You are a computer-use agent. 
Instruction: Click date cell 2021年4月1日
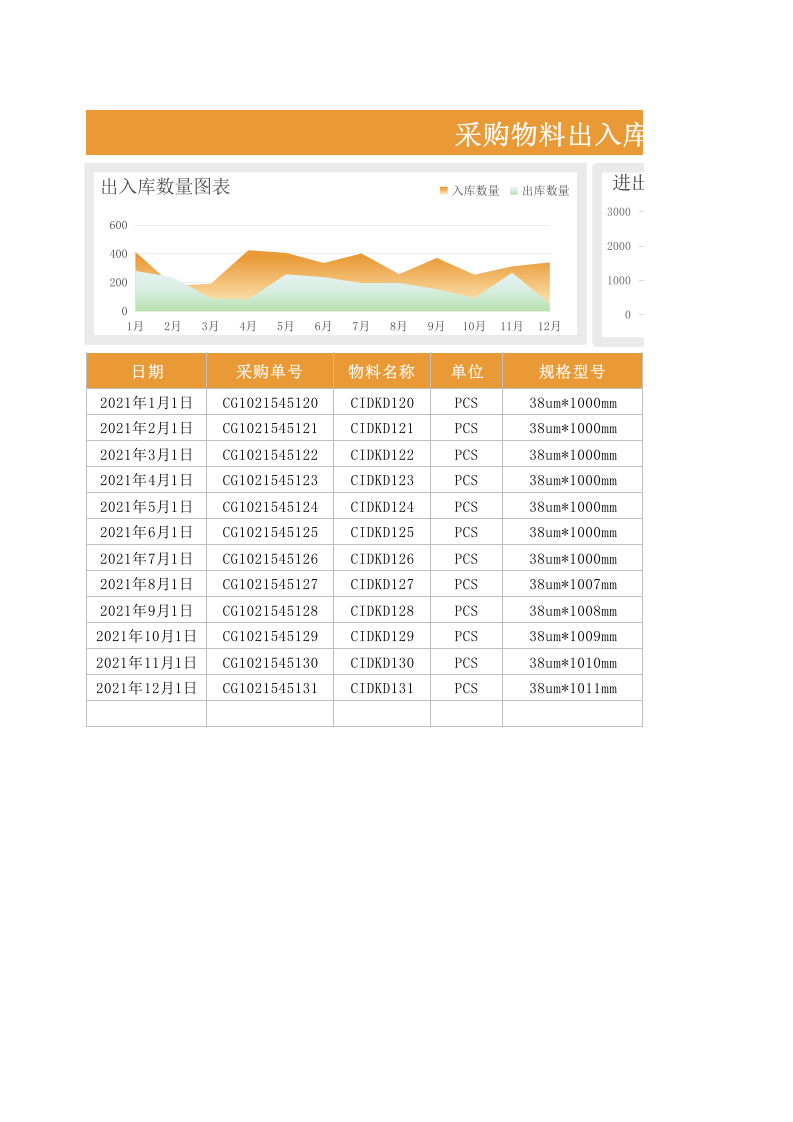(x=147, y=480)
